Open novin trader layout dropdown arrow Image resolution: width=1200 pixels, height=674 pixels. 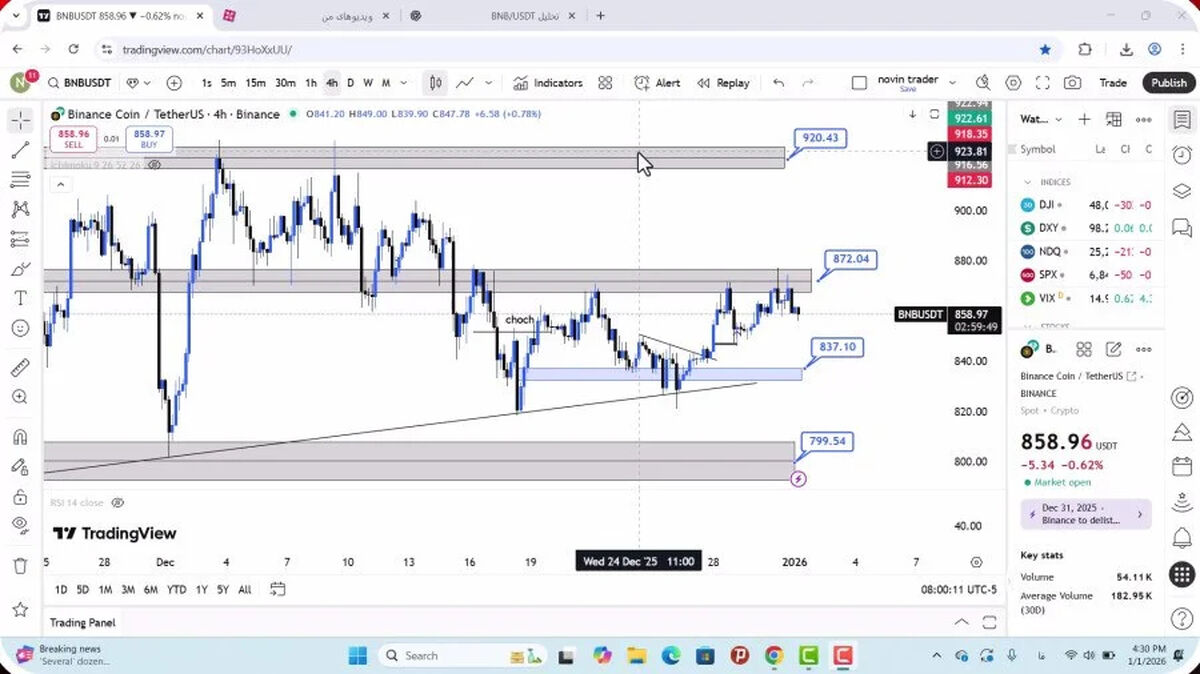pyautogui.click(x=953, y=83)
